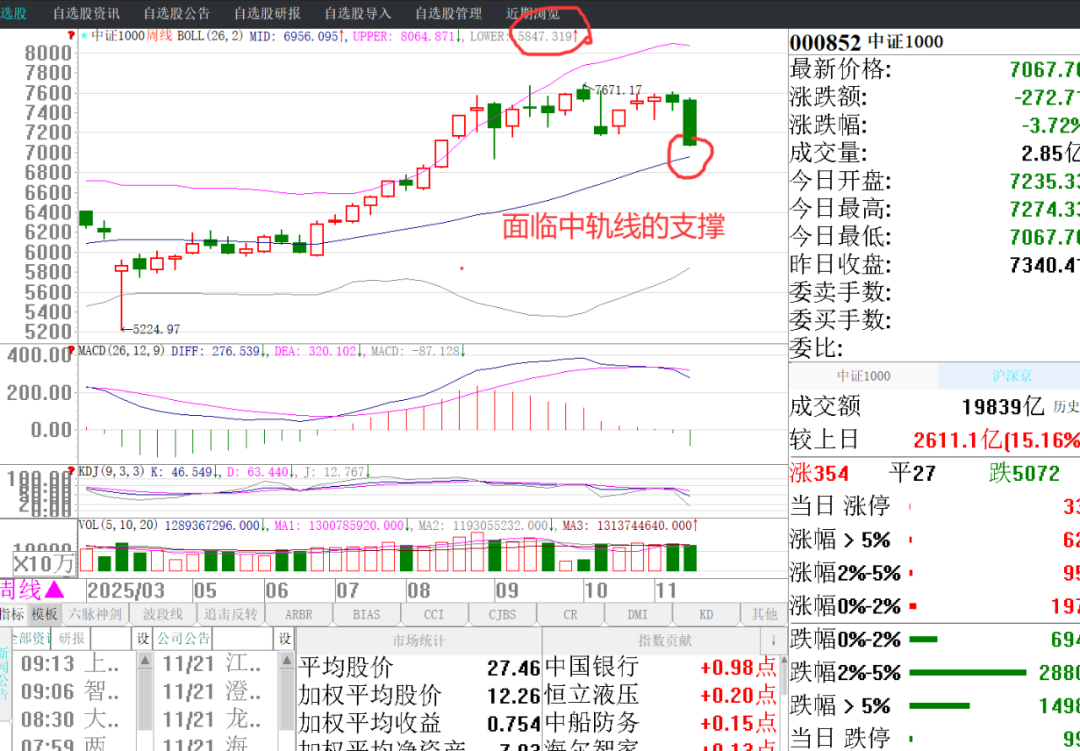Expand the magenta 周线 period triangle
Viewport: 1080px width, 751px height.
point(54,590)
